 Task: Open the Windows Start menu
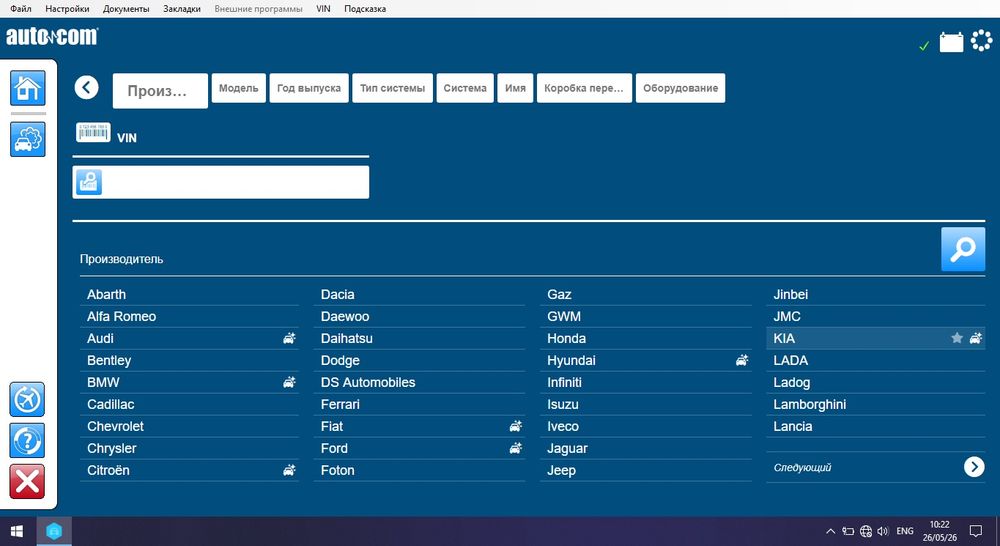17,531
